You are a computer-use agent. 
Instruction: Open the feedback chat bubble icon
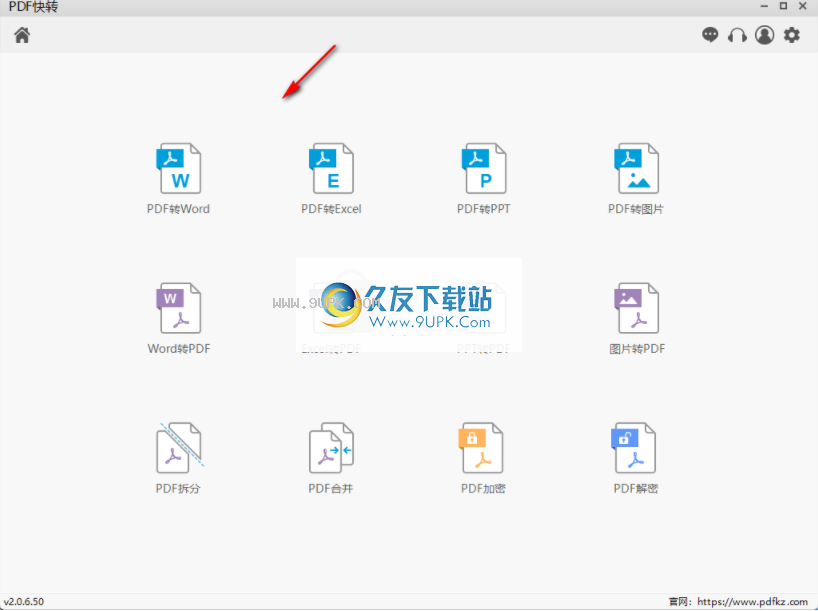710,35
